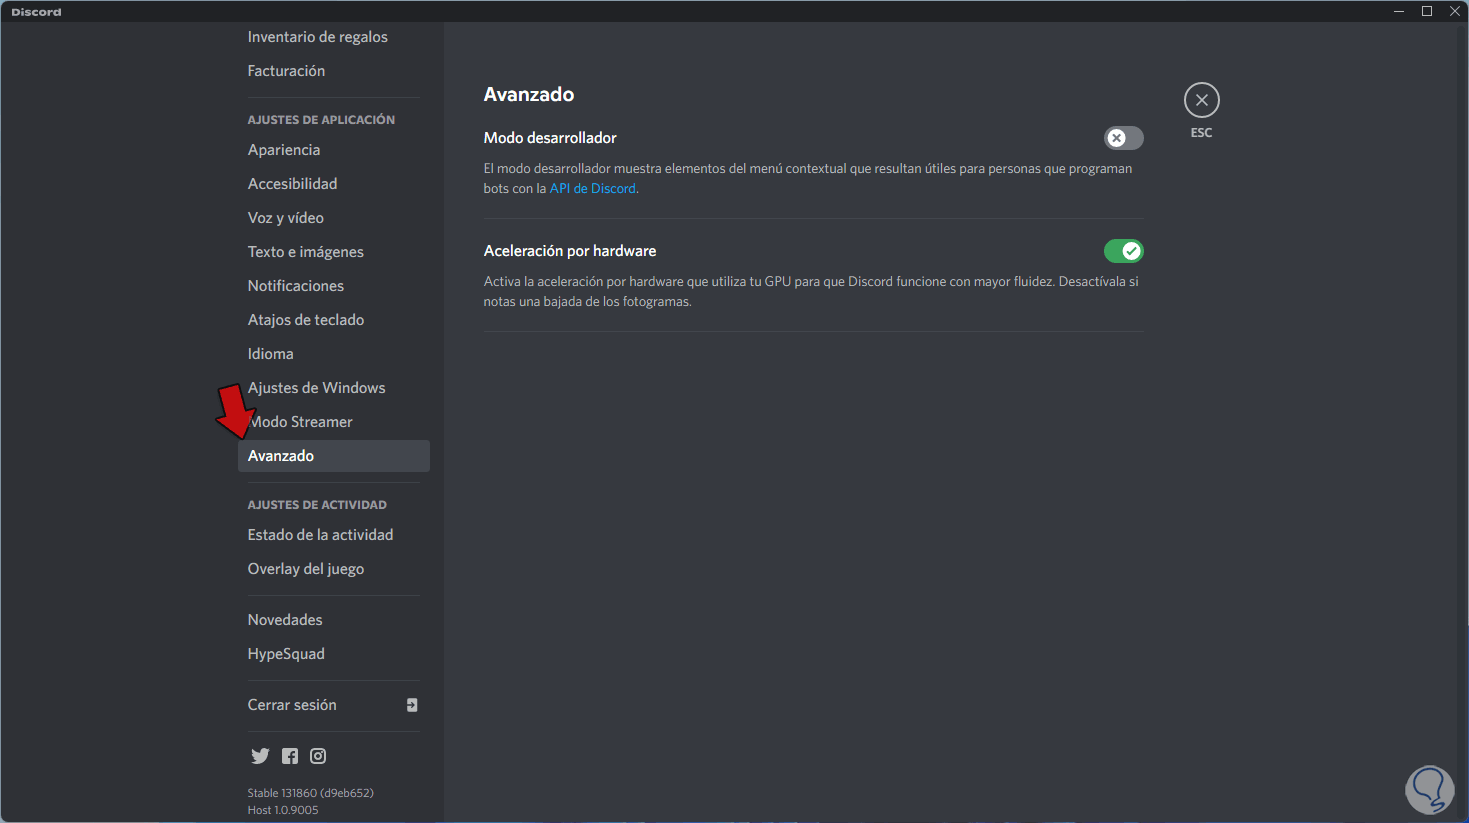Click the logout arrow icon

tap(412, 705)
